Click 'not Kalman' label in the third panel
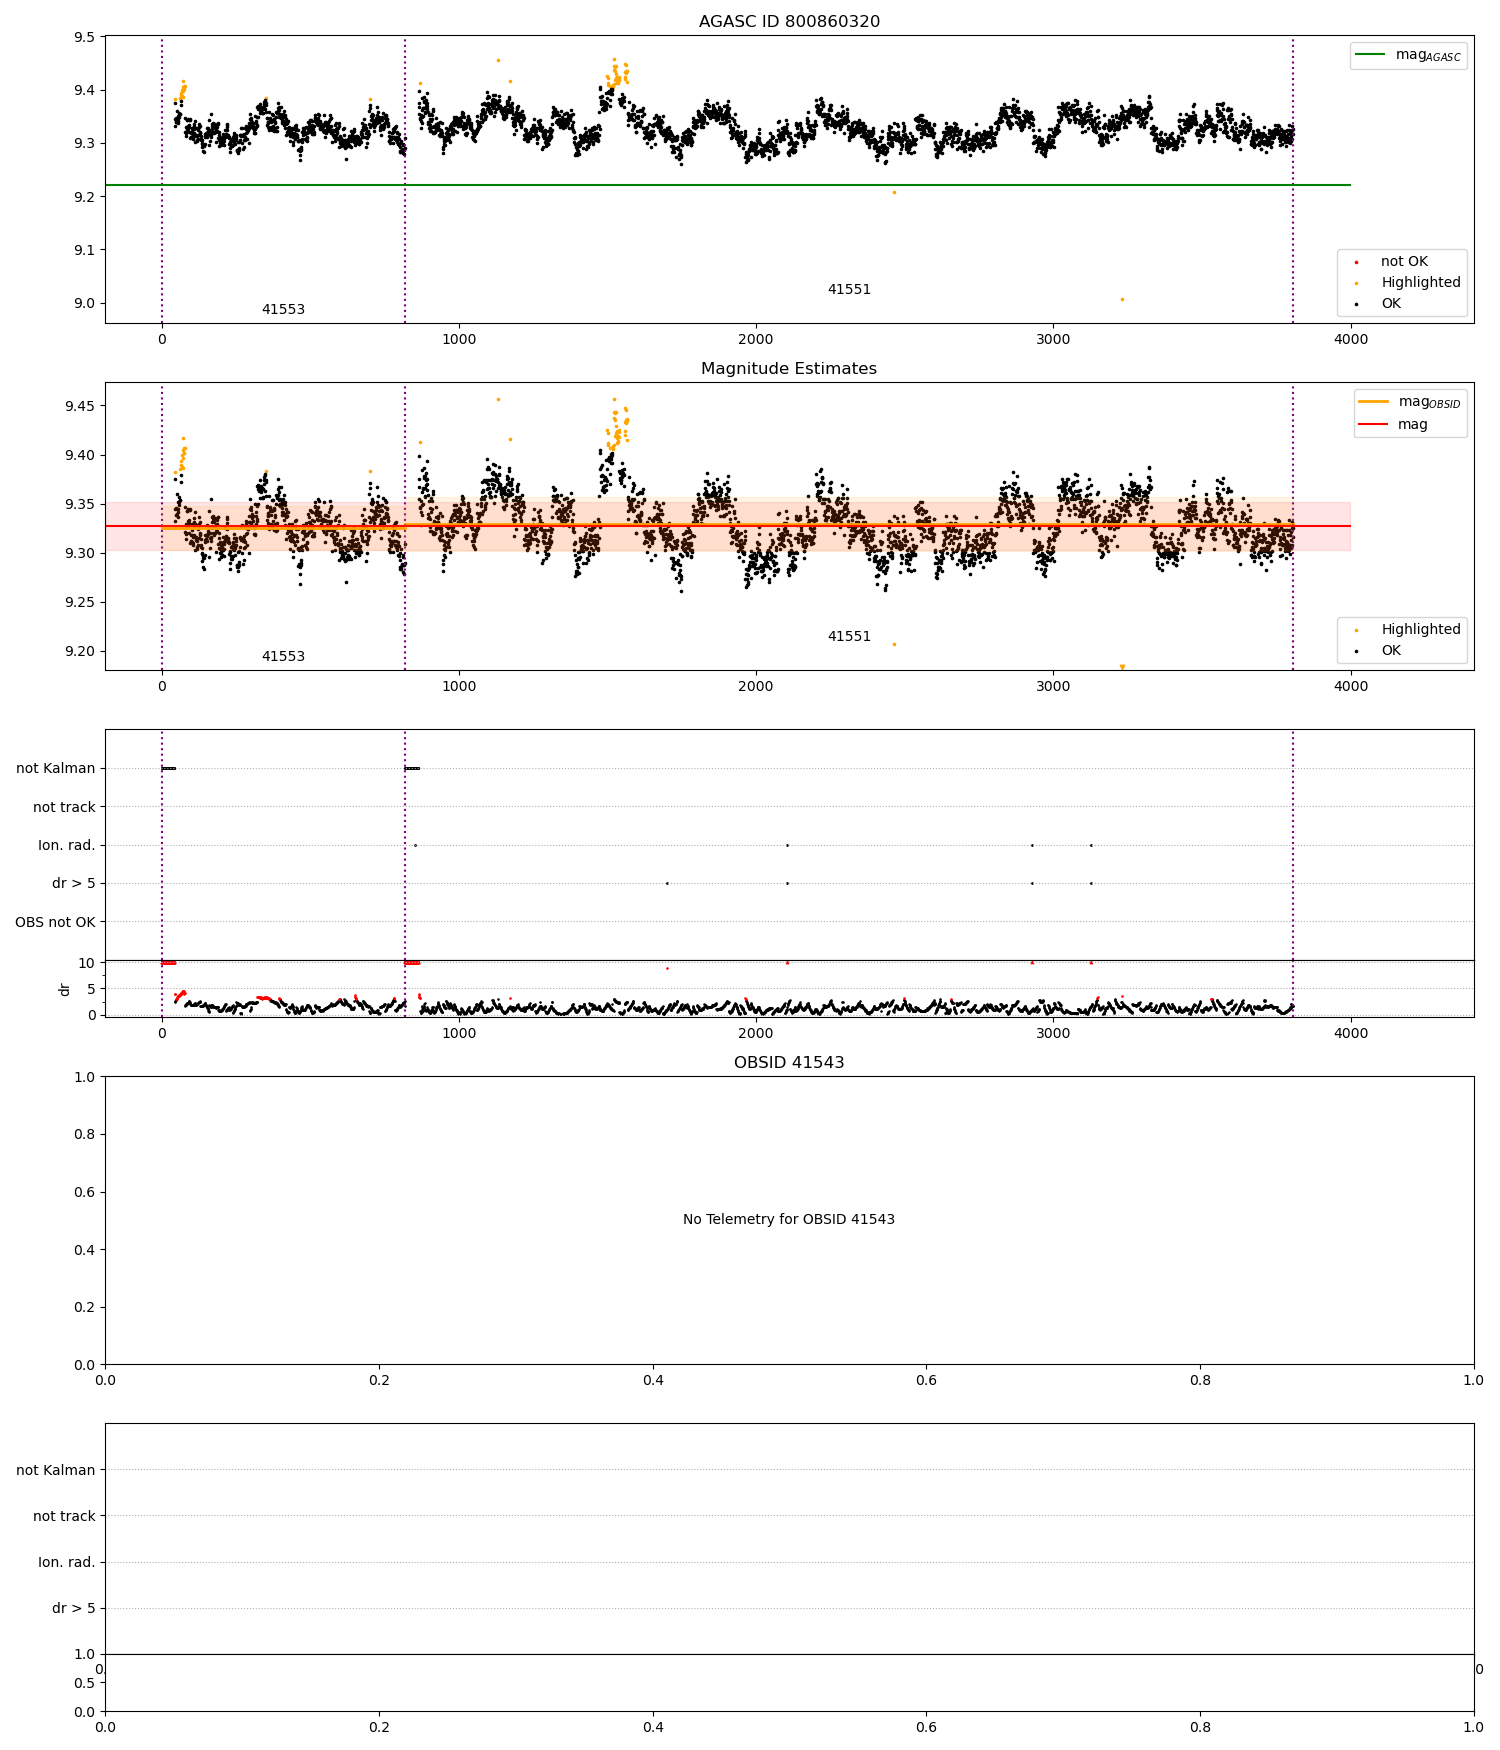Screen dimensions: 1500x1750 56,769
